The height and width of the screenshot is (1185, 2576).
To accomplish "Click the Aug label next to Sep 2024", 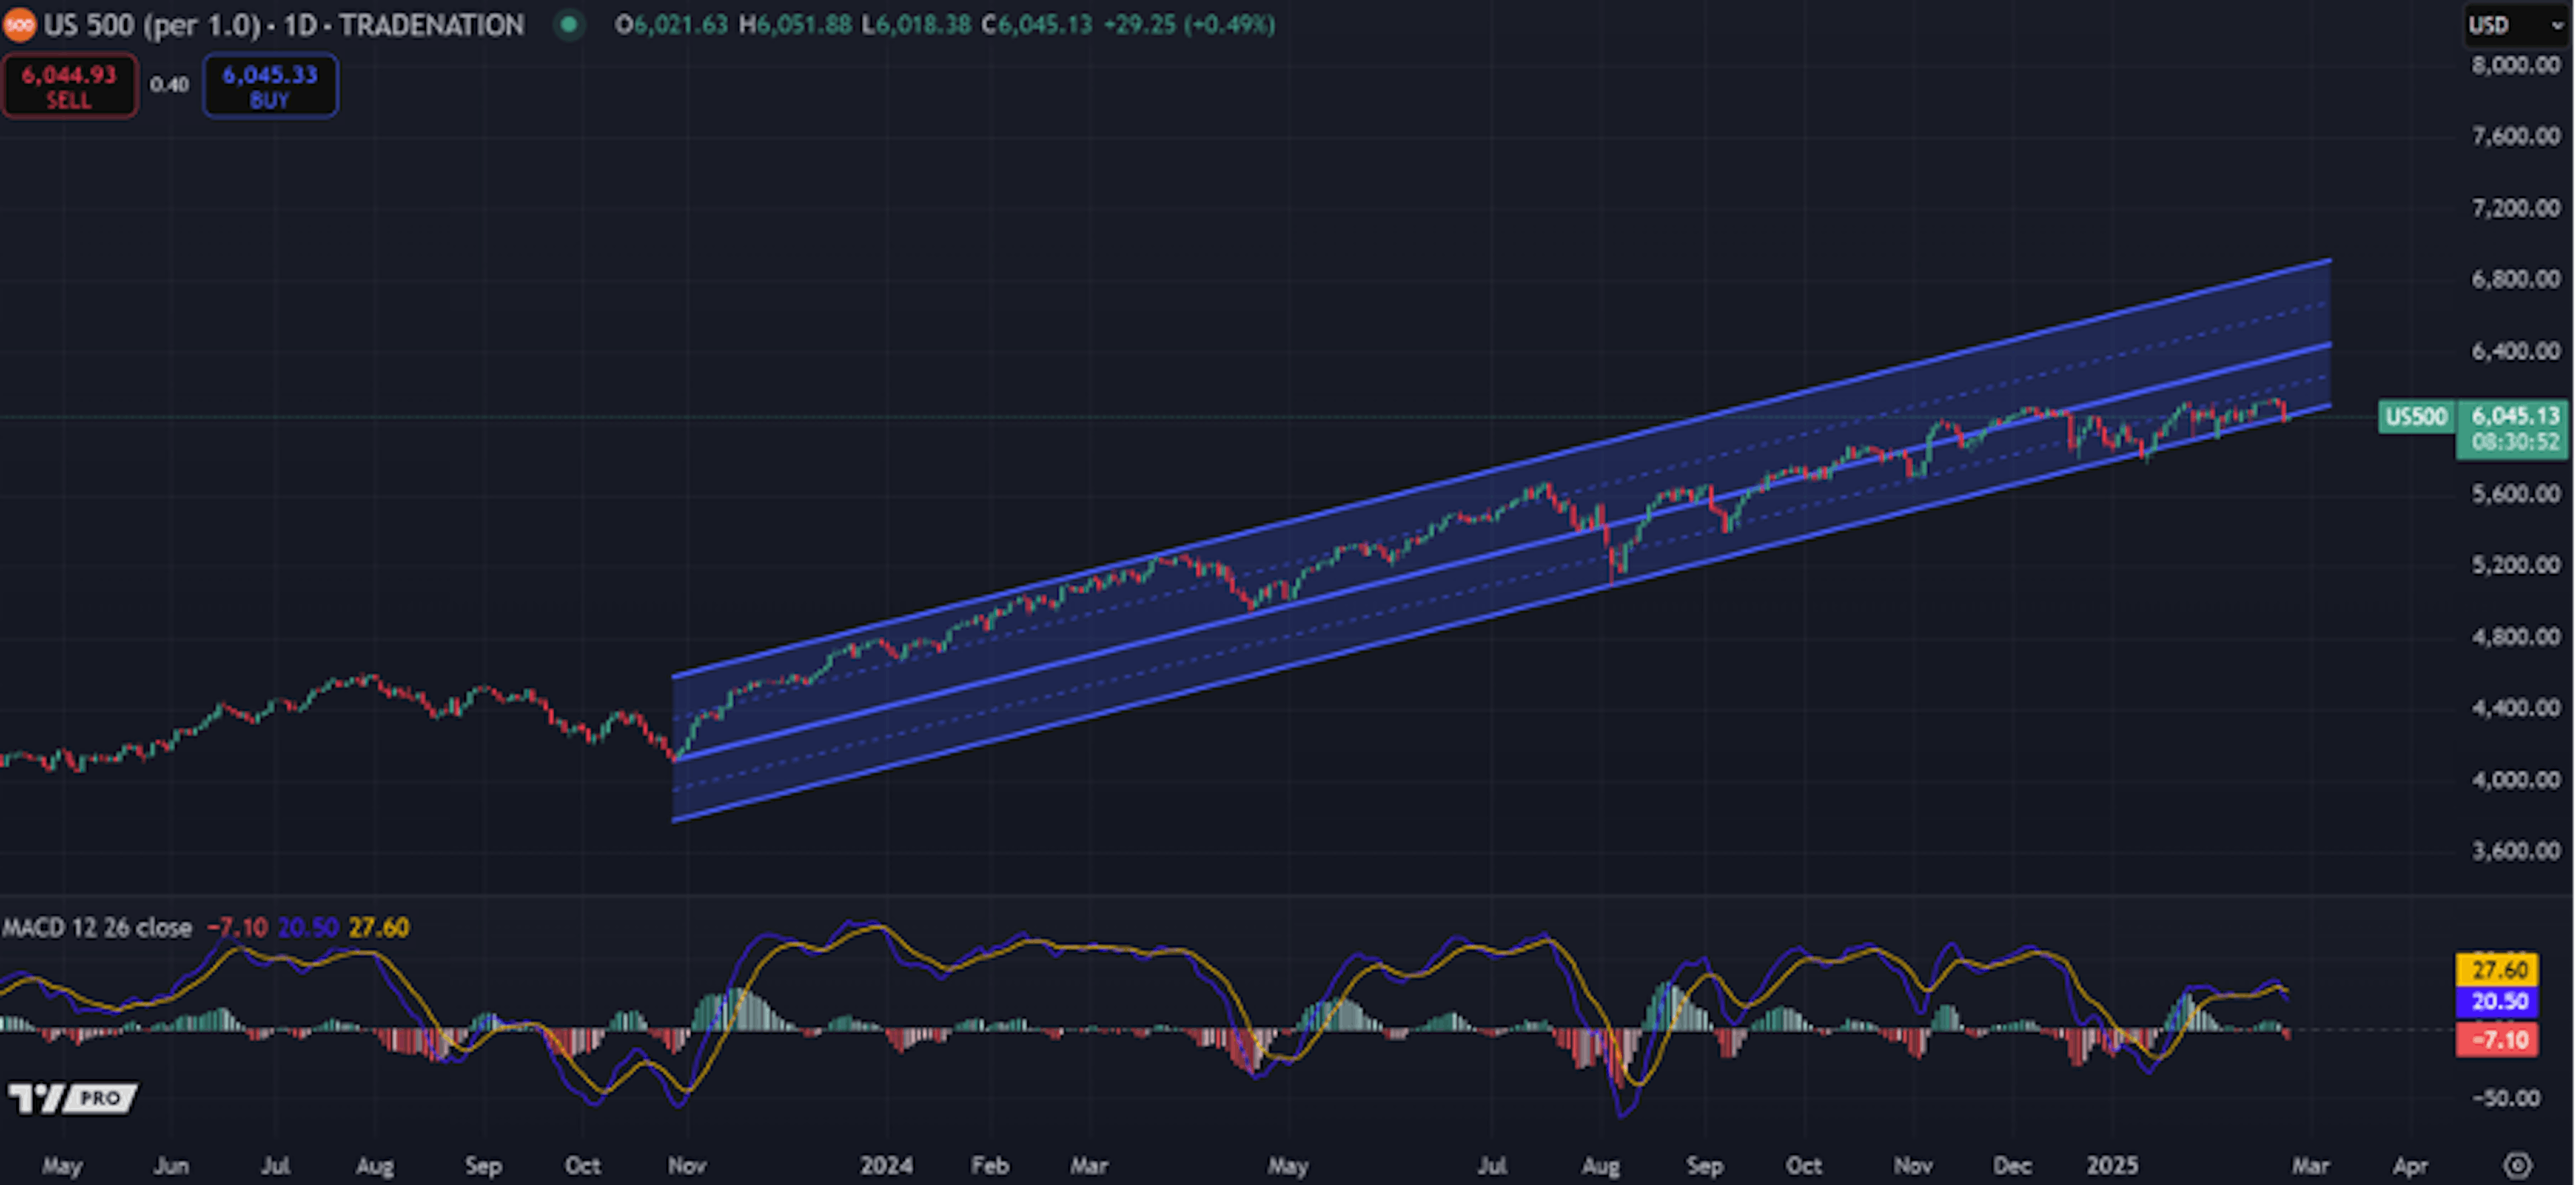I will [x=1601, y=1167].
